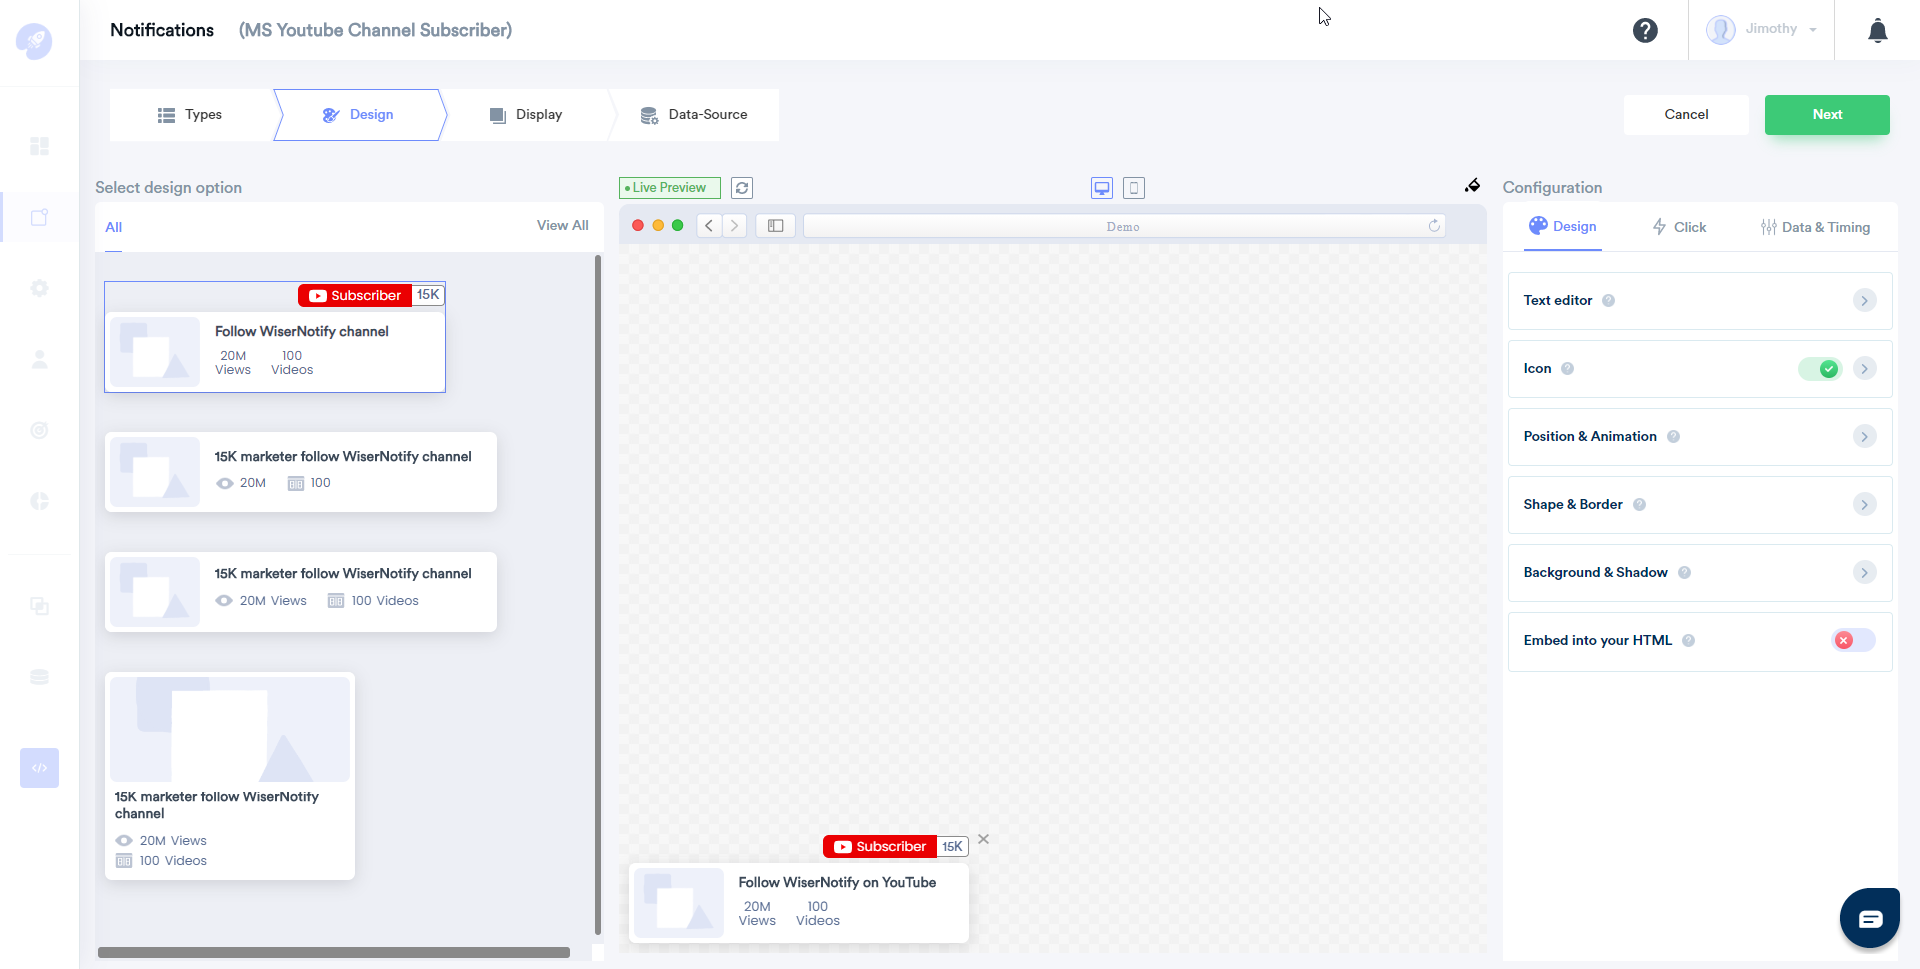Click the Demo address bar
Screen dimensions: 1920x969
pyautogui.click(x=1124, y=226)
